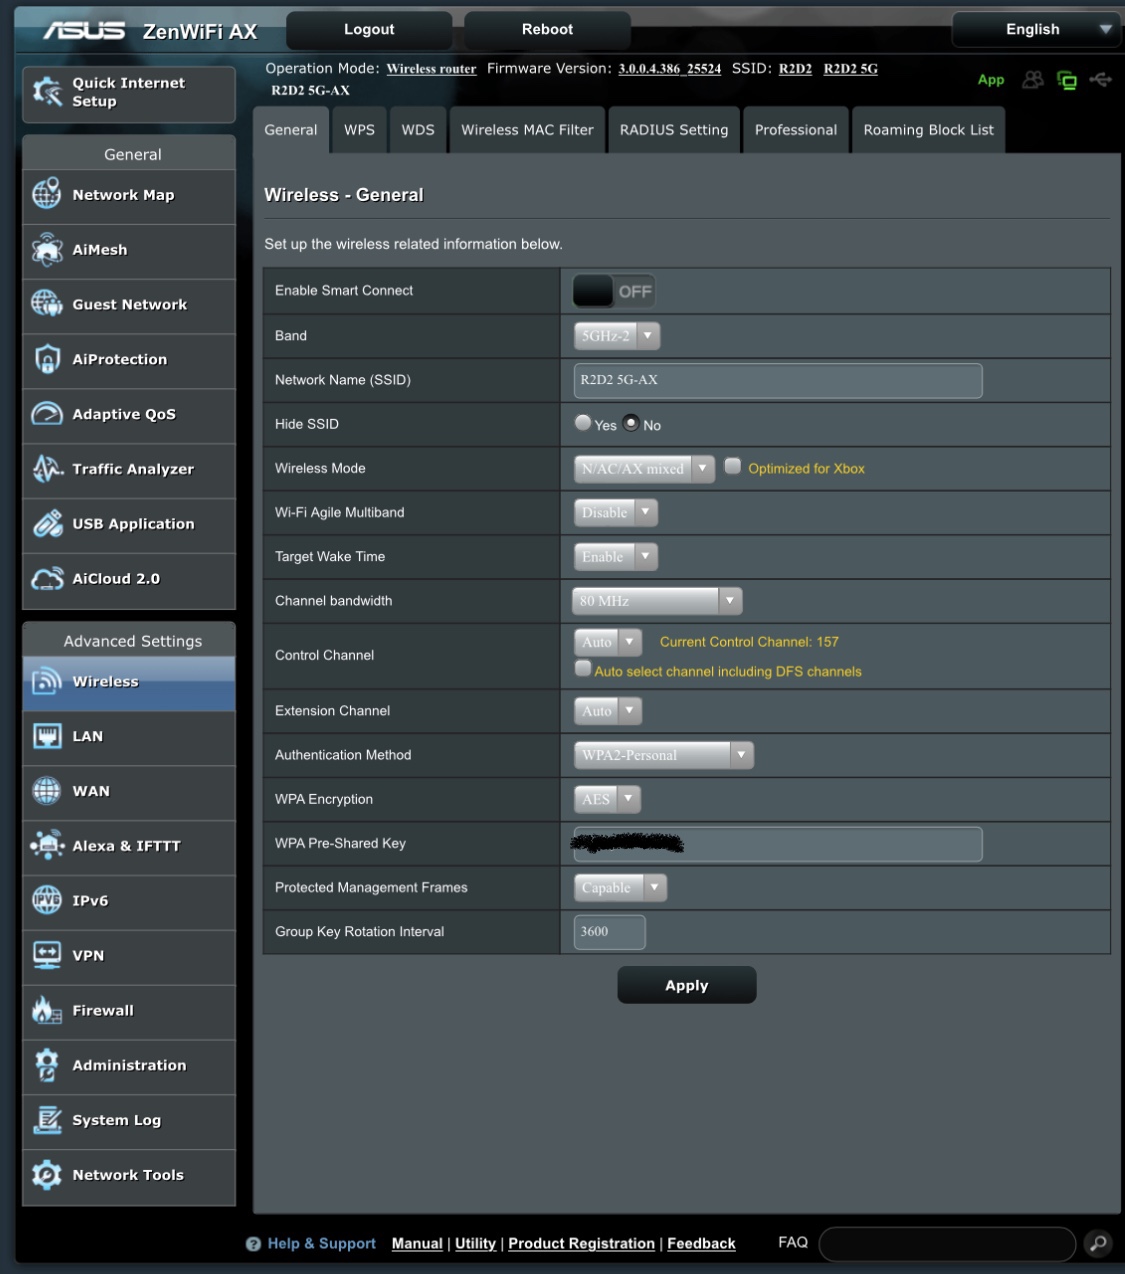
Task: Open the Roaming Block List tab
Action: pyautogui.click(x=929, y=130)
